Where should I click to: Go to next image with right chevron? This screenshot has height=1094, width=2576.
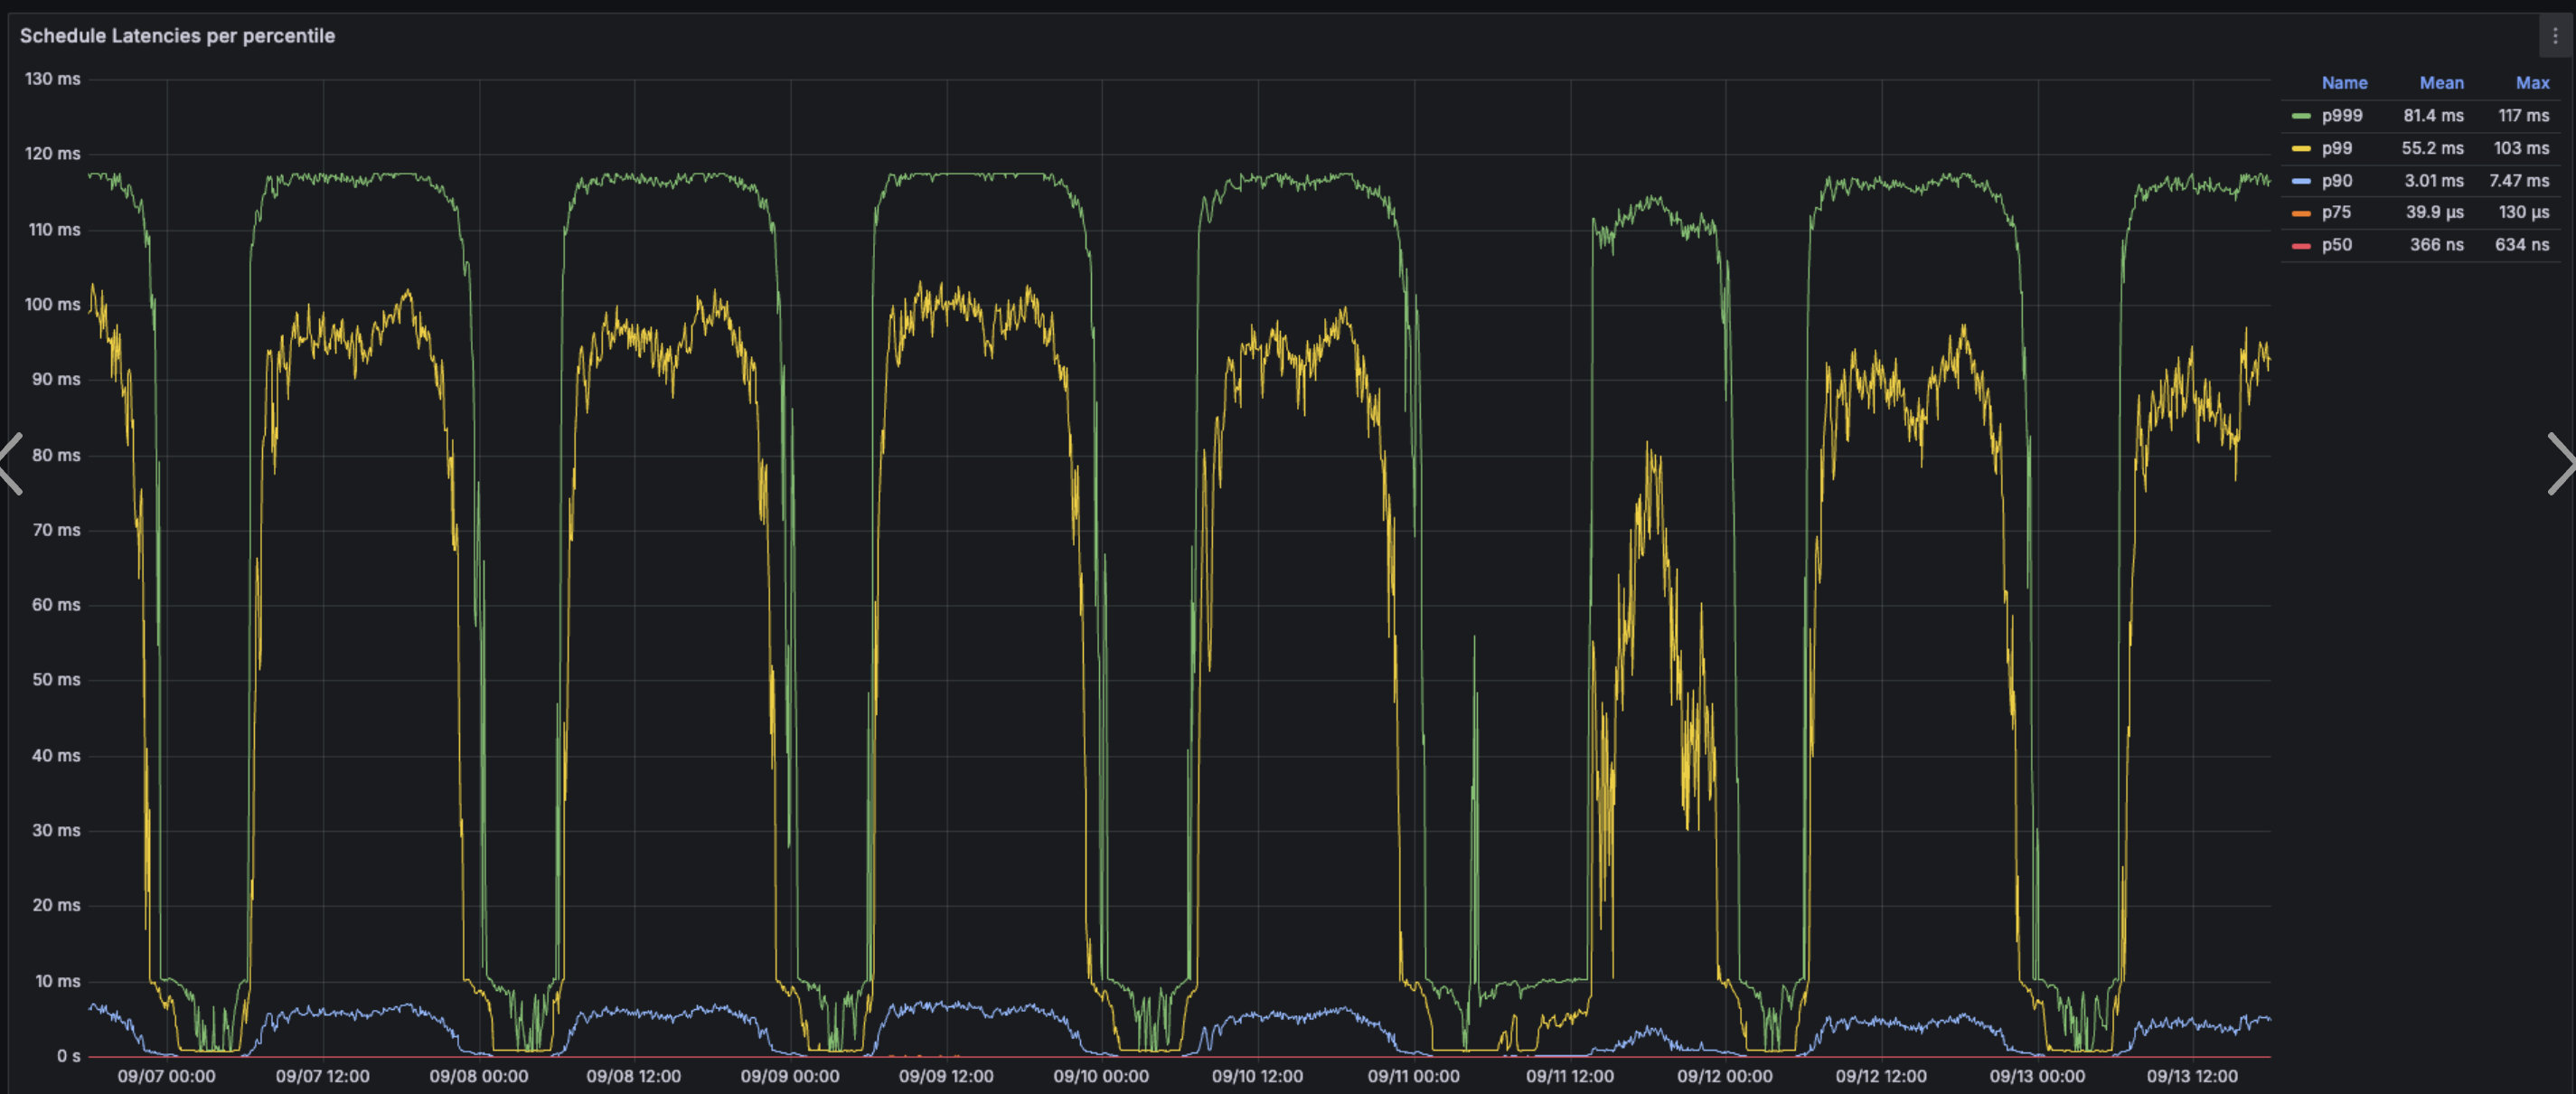coord(2561,463)
